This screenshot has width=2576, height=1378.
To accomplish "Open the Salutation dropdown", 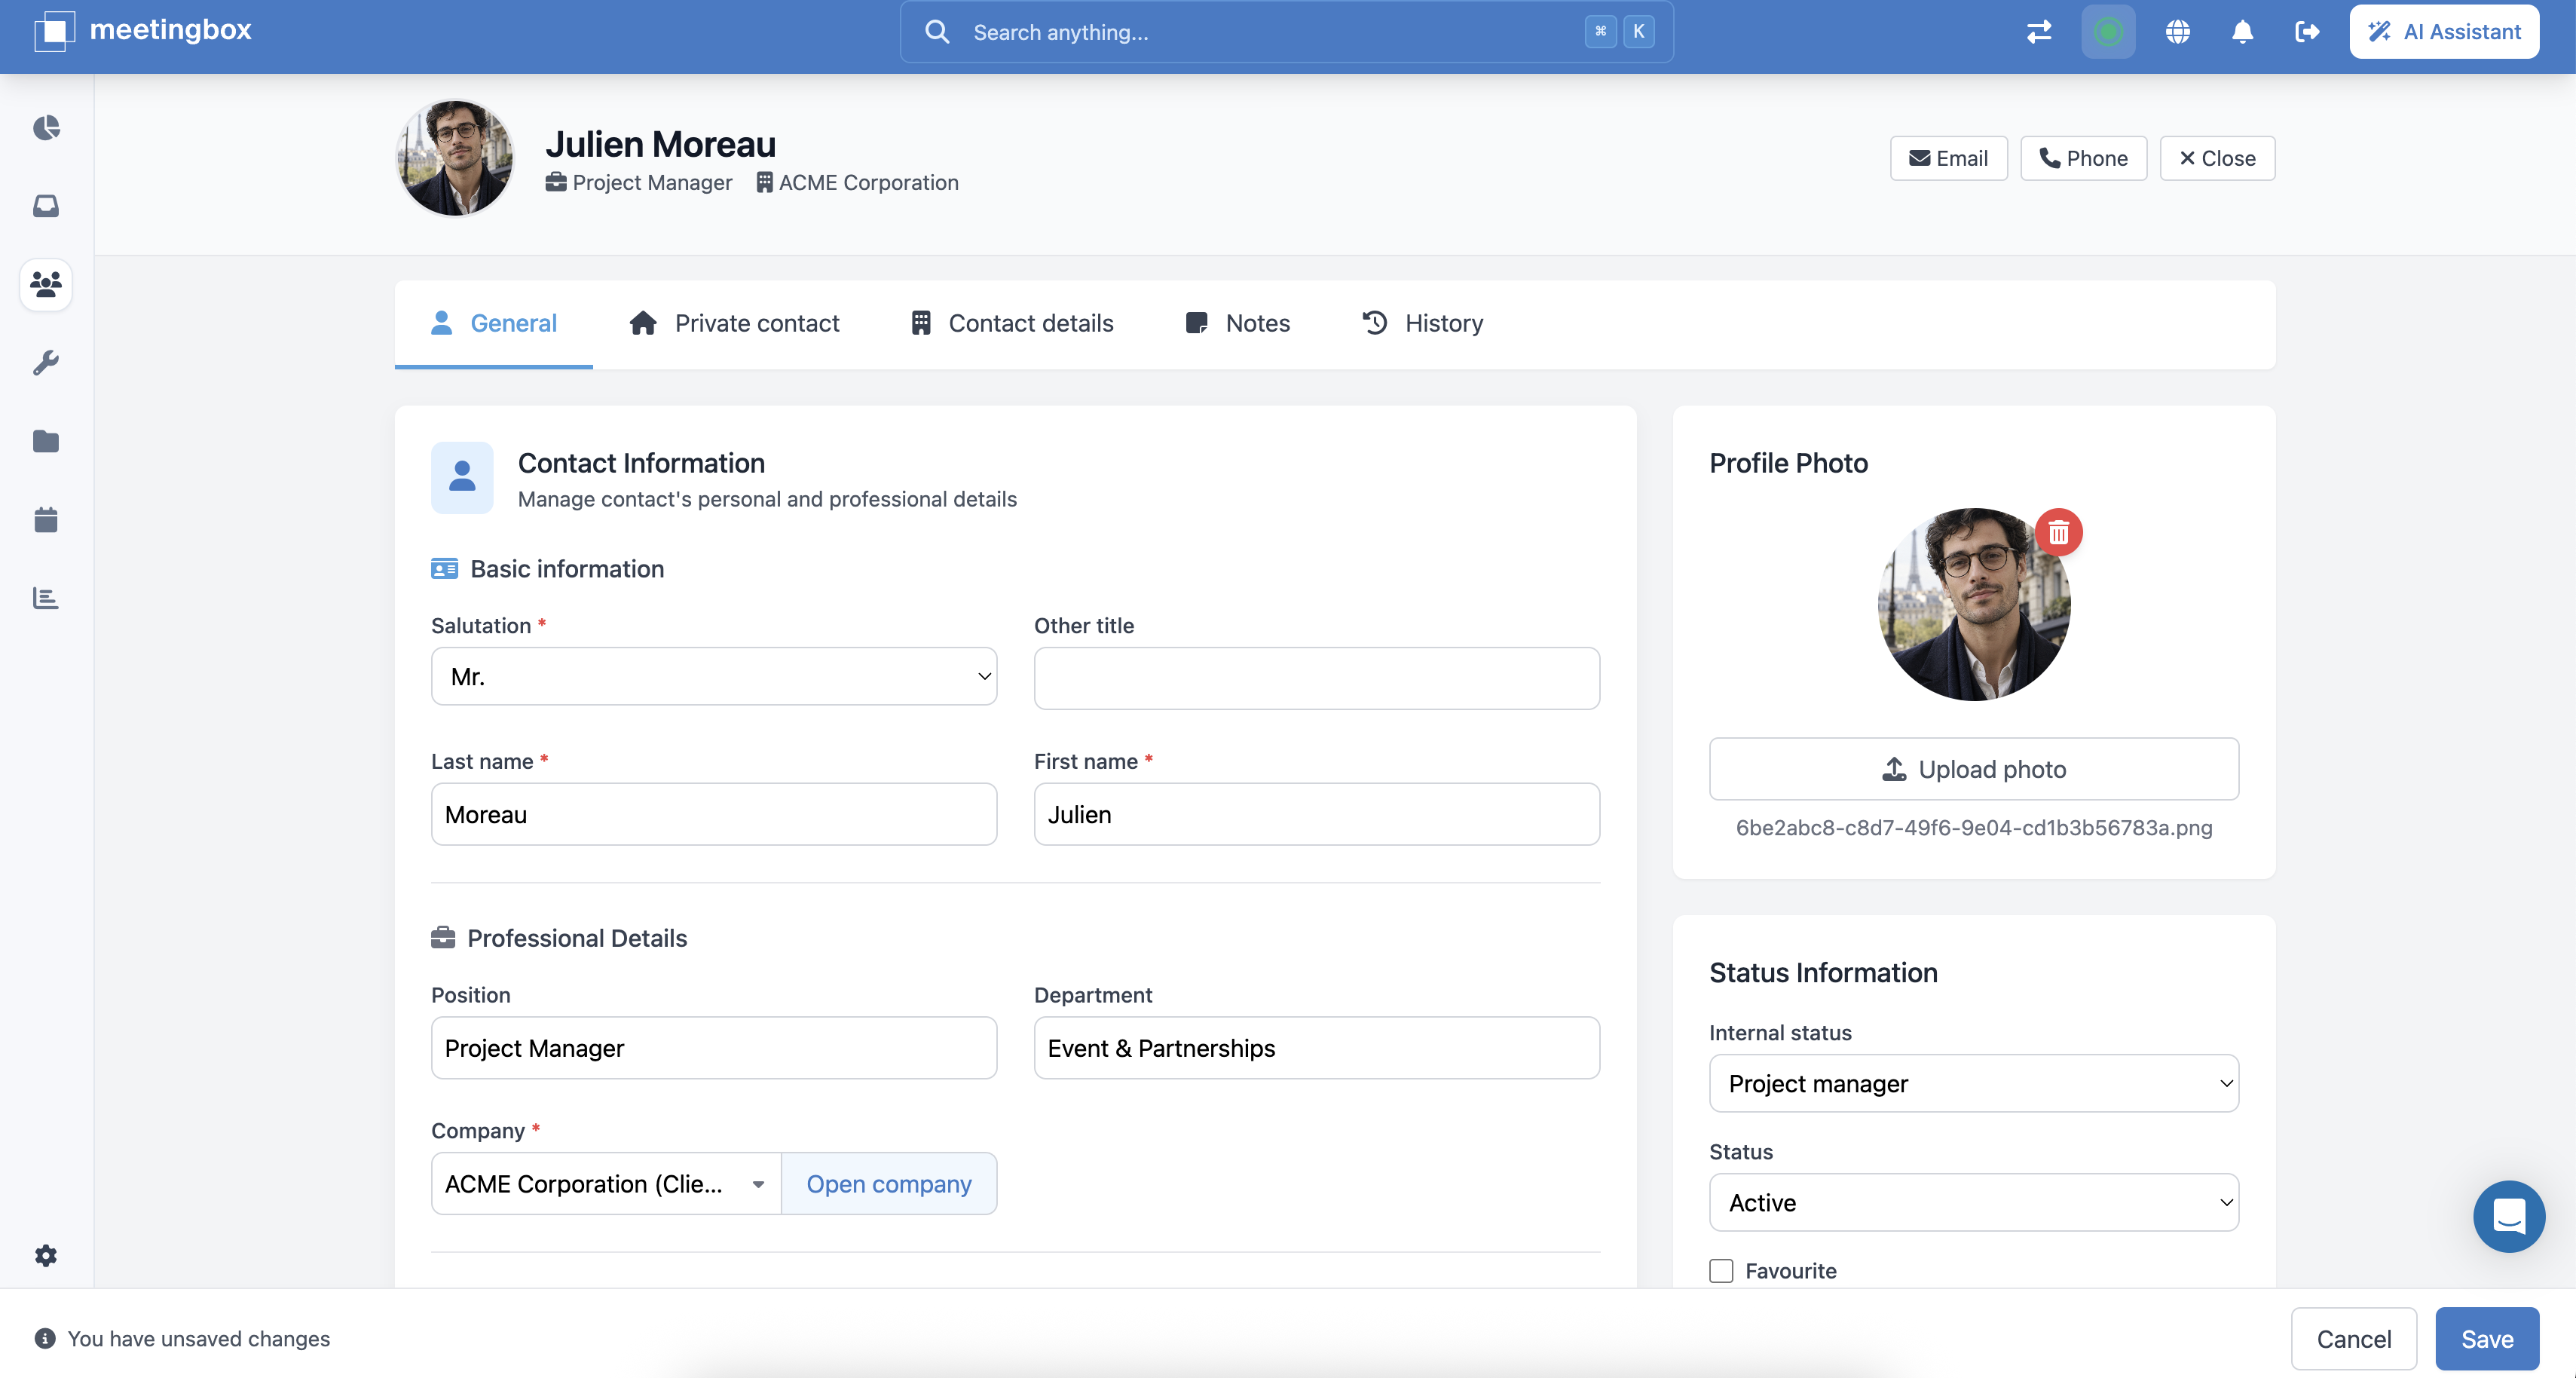I will pos(714,676).
